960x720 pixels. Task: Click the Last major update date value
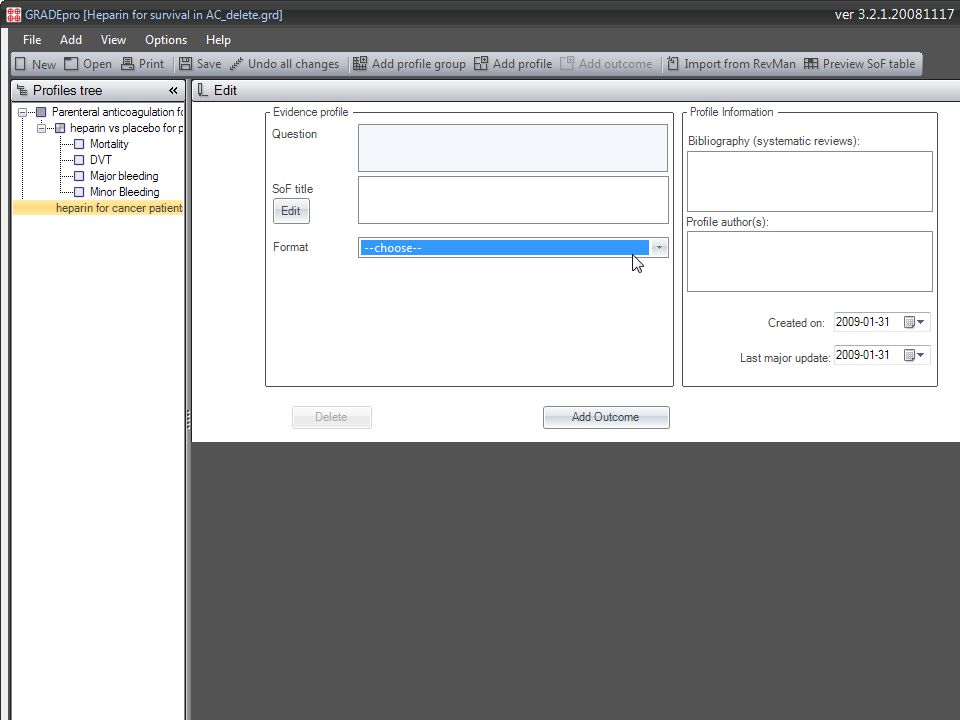(x=863, y=355)
